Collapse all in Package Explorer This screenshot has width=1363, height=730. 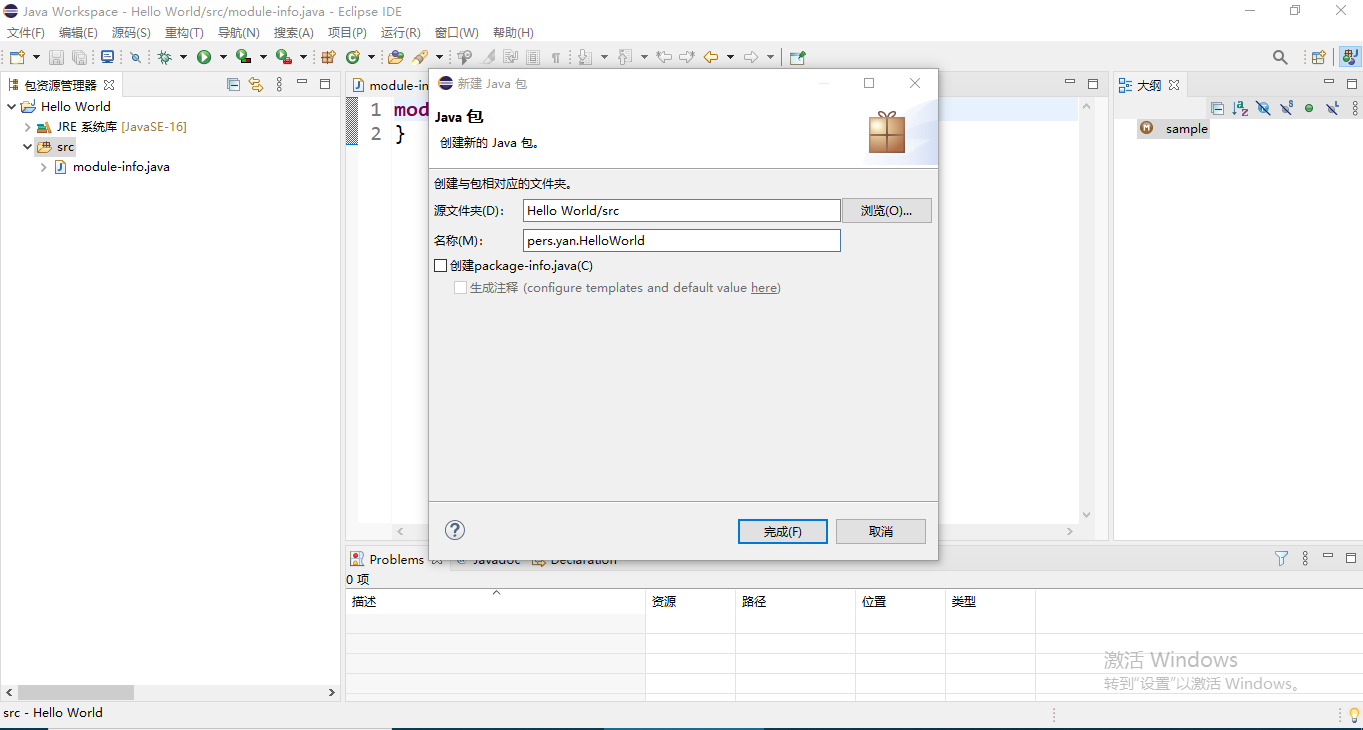pos(234,85)
